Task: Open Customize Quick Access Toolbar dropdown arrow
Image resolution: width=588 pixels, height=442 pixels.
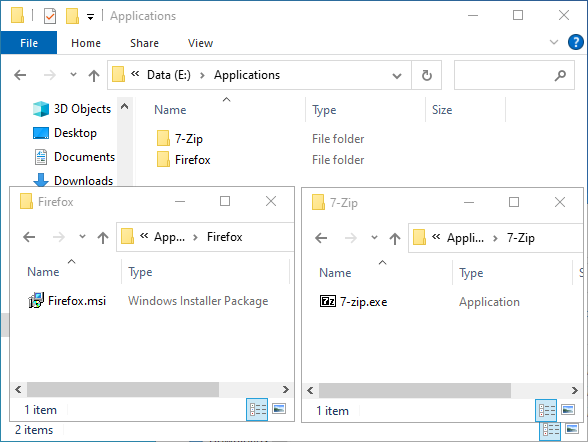Action: pos(90,16)
